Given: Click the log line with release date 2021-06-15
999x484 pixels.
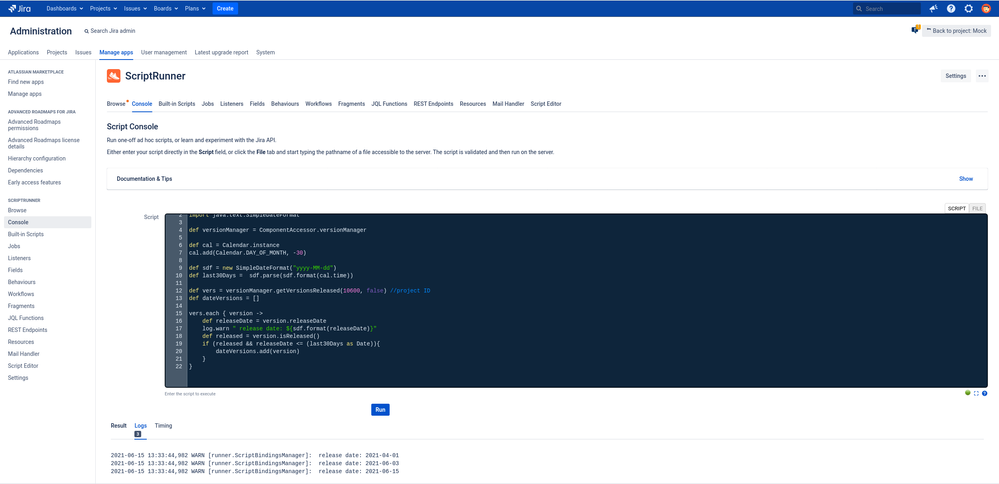Looking at the screenshot, I should tap(255, 472).
